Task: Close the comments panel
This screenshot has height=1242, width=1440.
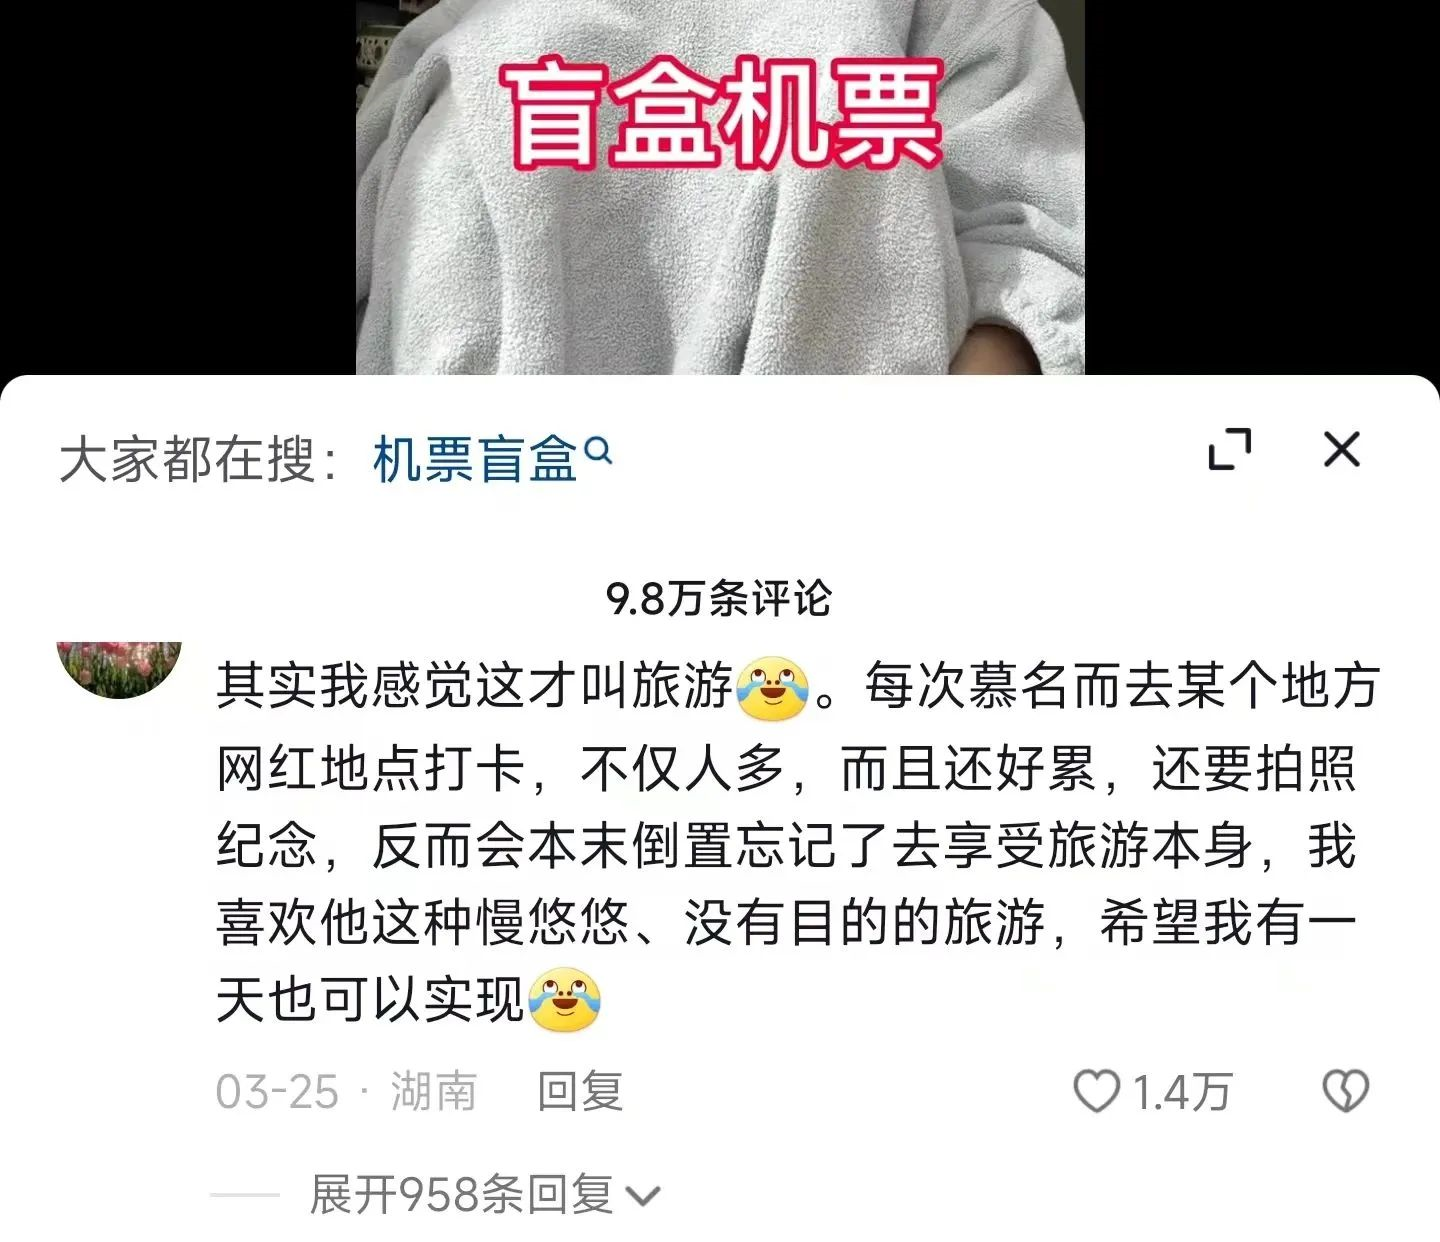Action: pos(1341,449)
